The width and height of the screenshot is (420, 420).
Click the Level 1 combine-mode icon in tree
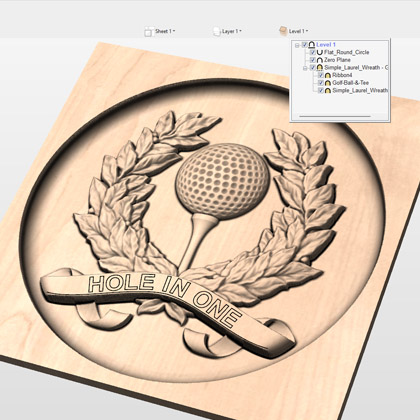click(312, 45)
